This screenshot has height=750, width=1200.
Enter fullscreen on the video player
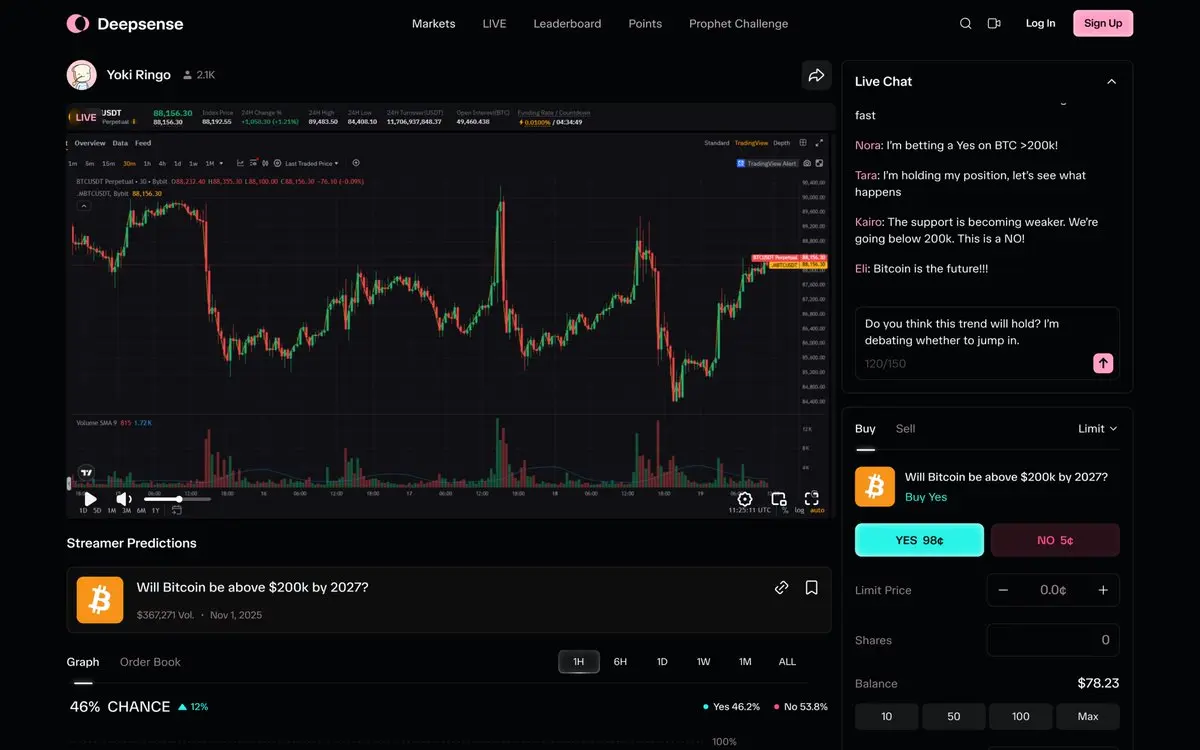[812, 499]
